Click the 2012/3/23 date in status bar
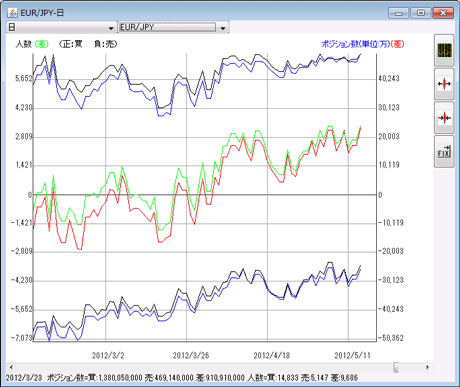460x387 pixels. click(x=24, y=378)
